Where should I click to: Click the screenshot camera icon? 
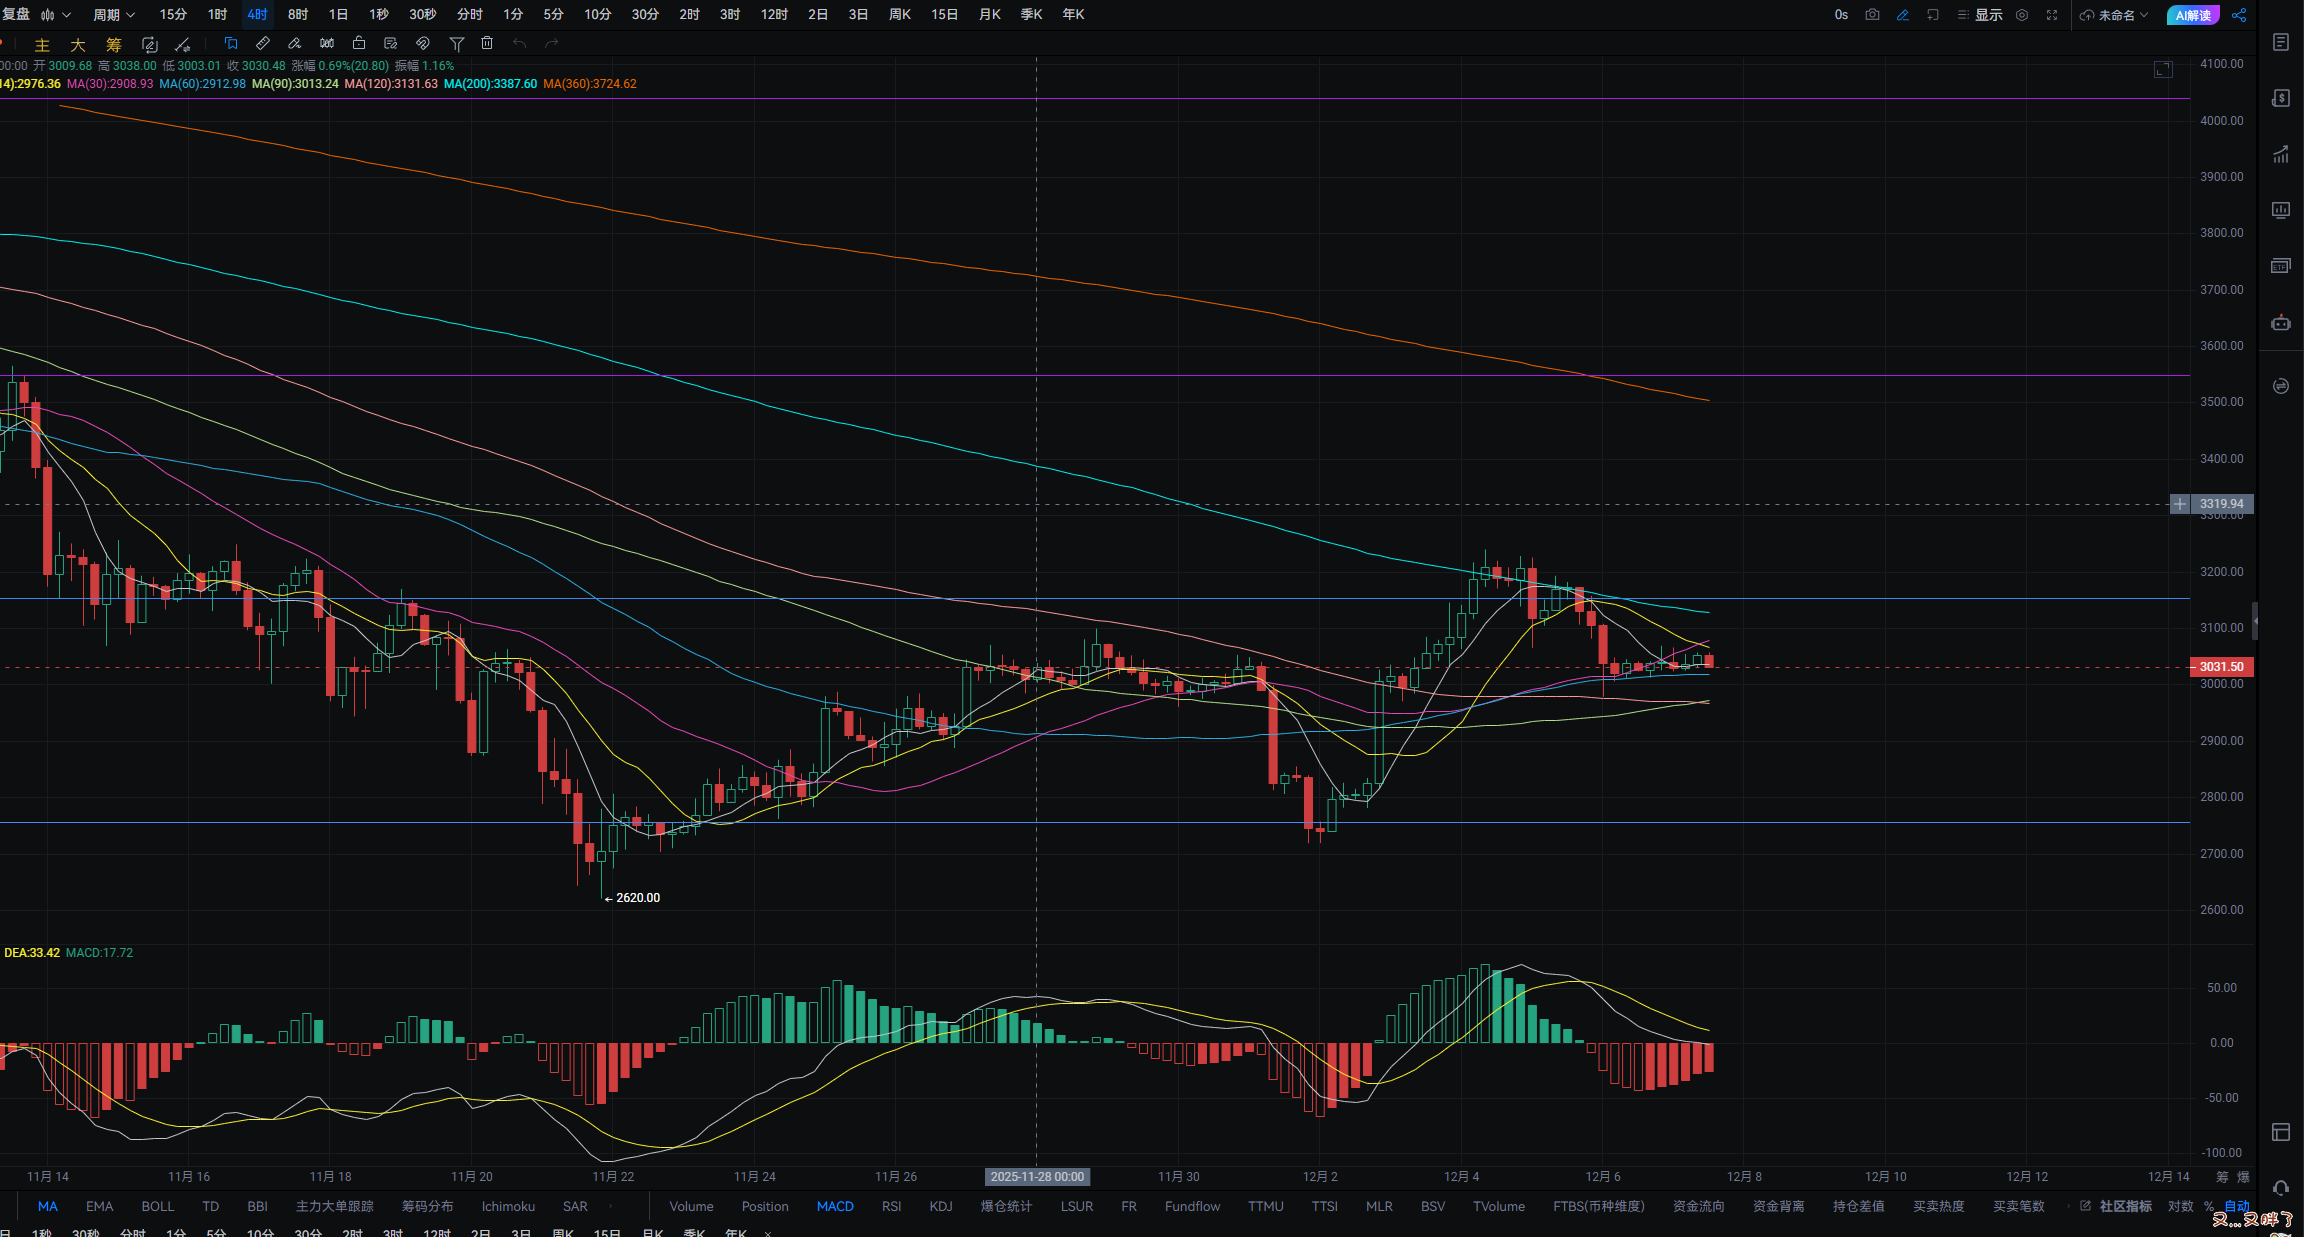pos(1872,15)
